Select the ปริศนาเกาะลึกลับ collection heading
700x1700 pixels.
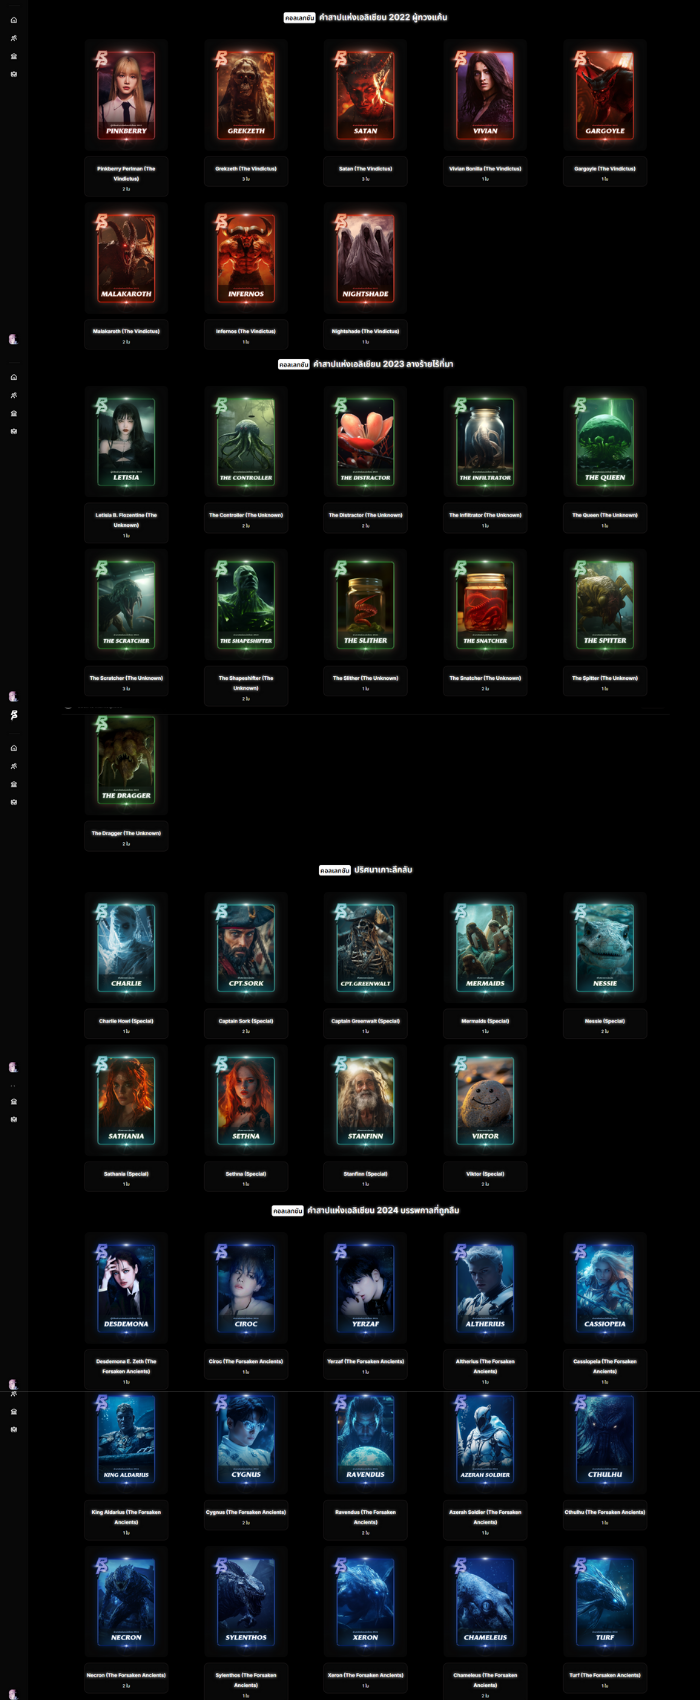coord(383,870)
